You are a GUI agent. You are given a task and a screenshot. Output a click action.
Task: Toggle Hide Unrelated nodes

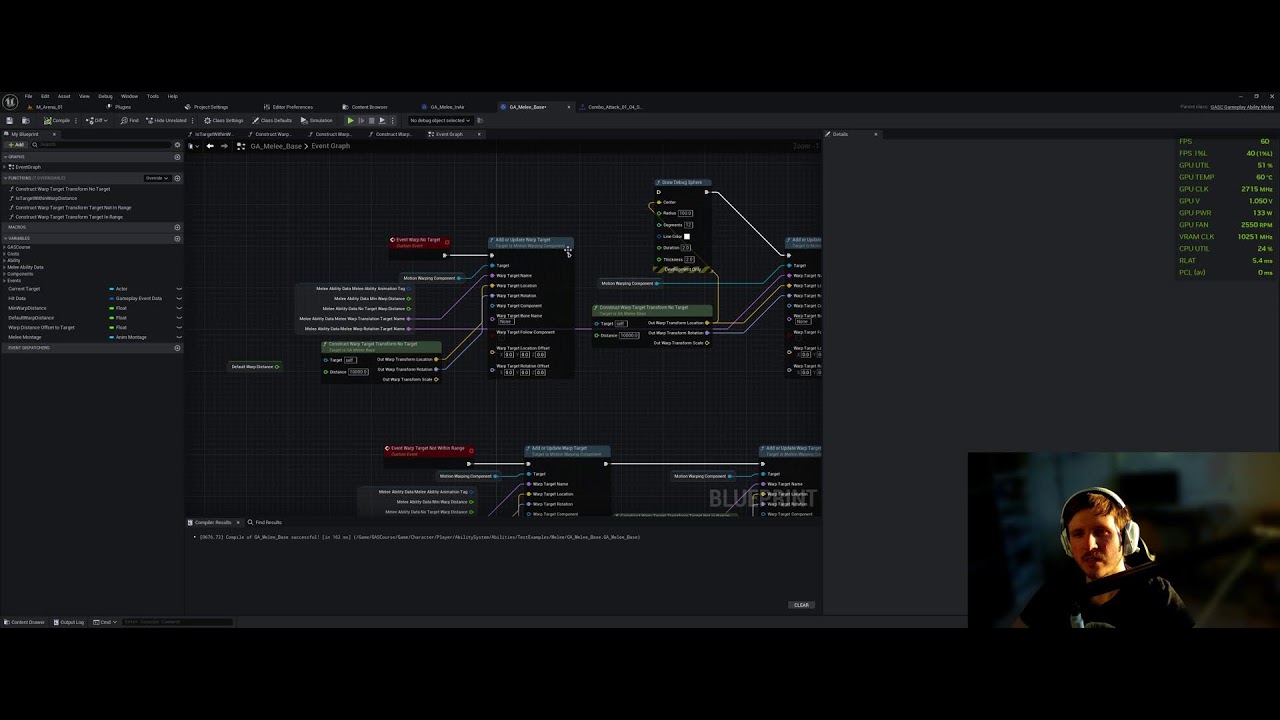(x=166, y=120)
